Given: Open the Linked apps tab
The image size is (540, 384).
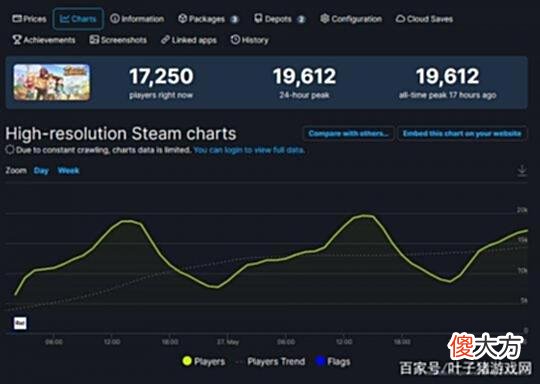Looking at the screenshot, I should [x=189, y=40].
